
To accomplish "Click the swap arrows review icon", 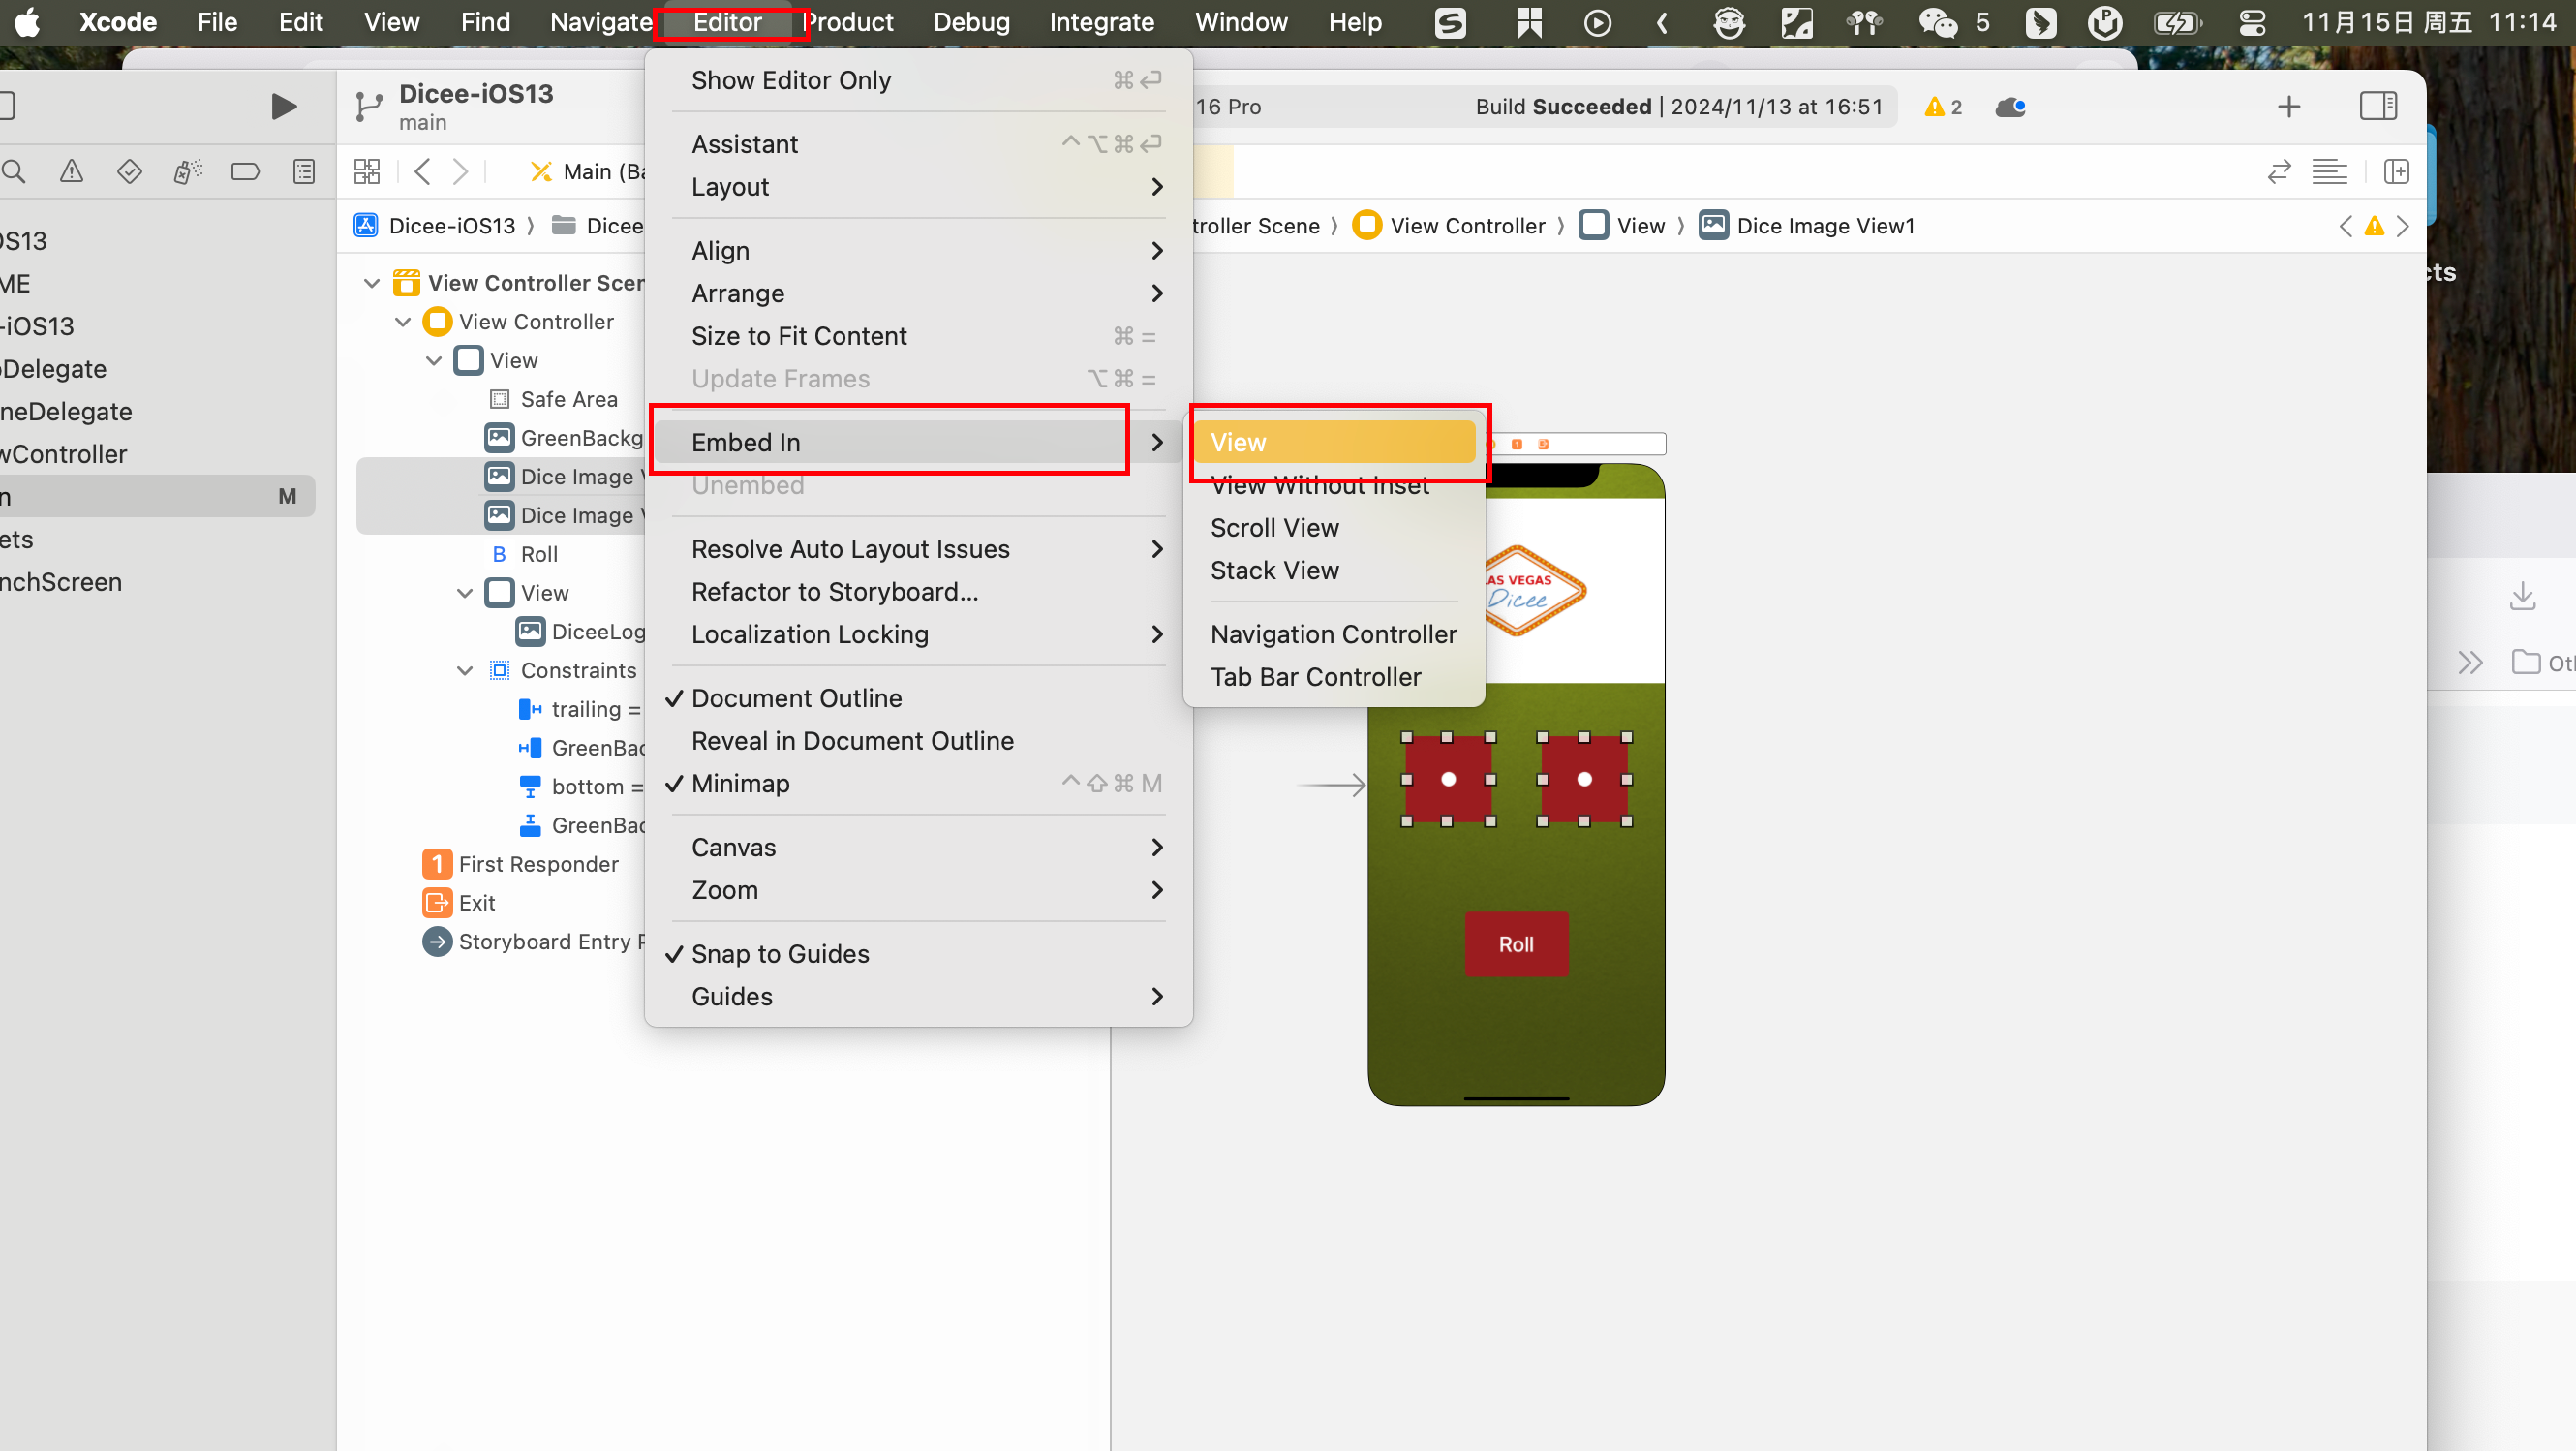I will pos(2279,171).
